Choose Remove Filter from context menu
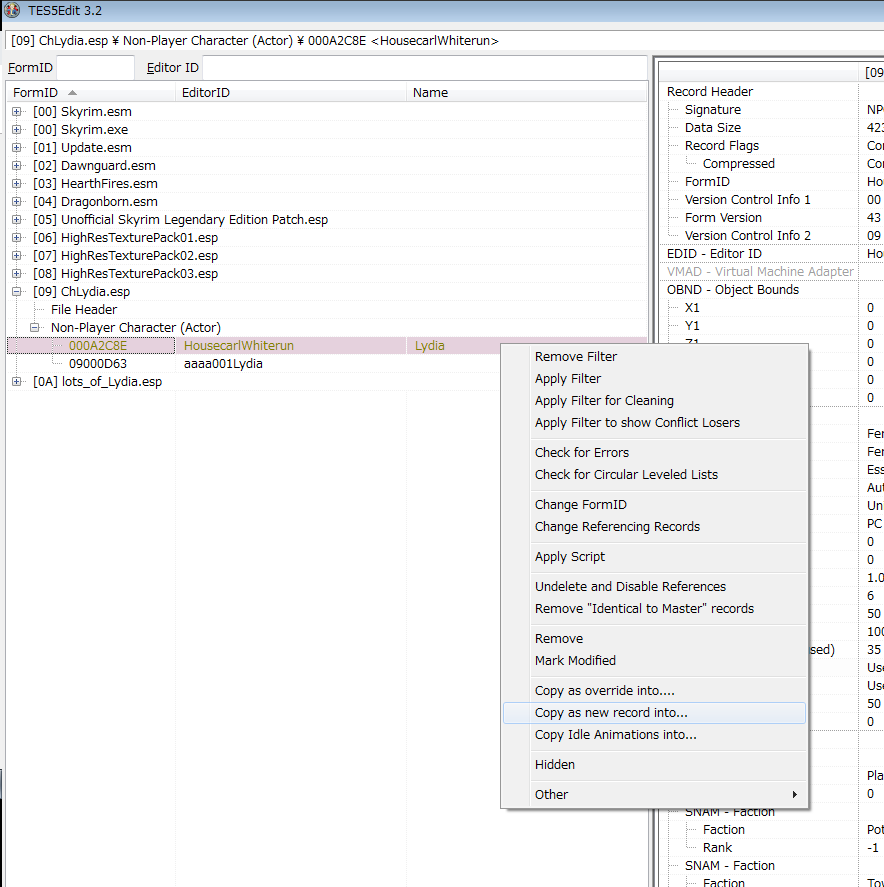The height and width of the screenshot is (887, 884). click(654, 357)
